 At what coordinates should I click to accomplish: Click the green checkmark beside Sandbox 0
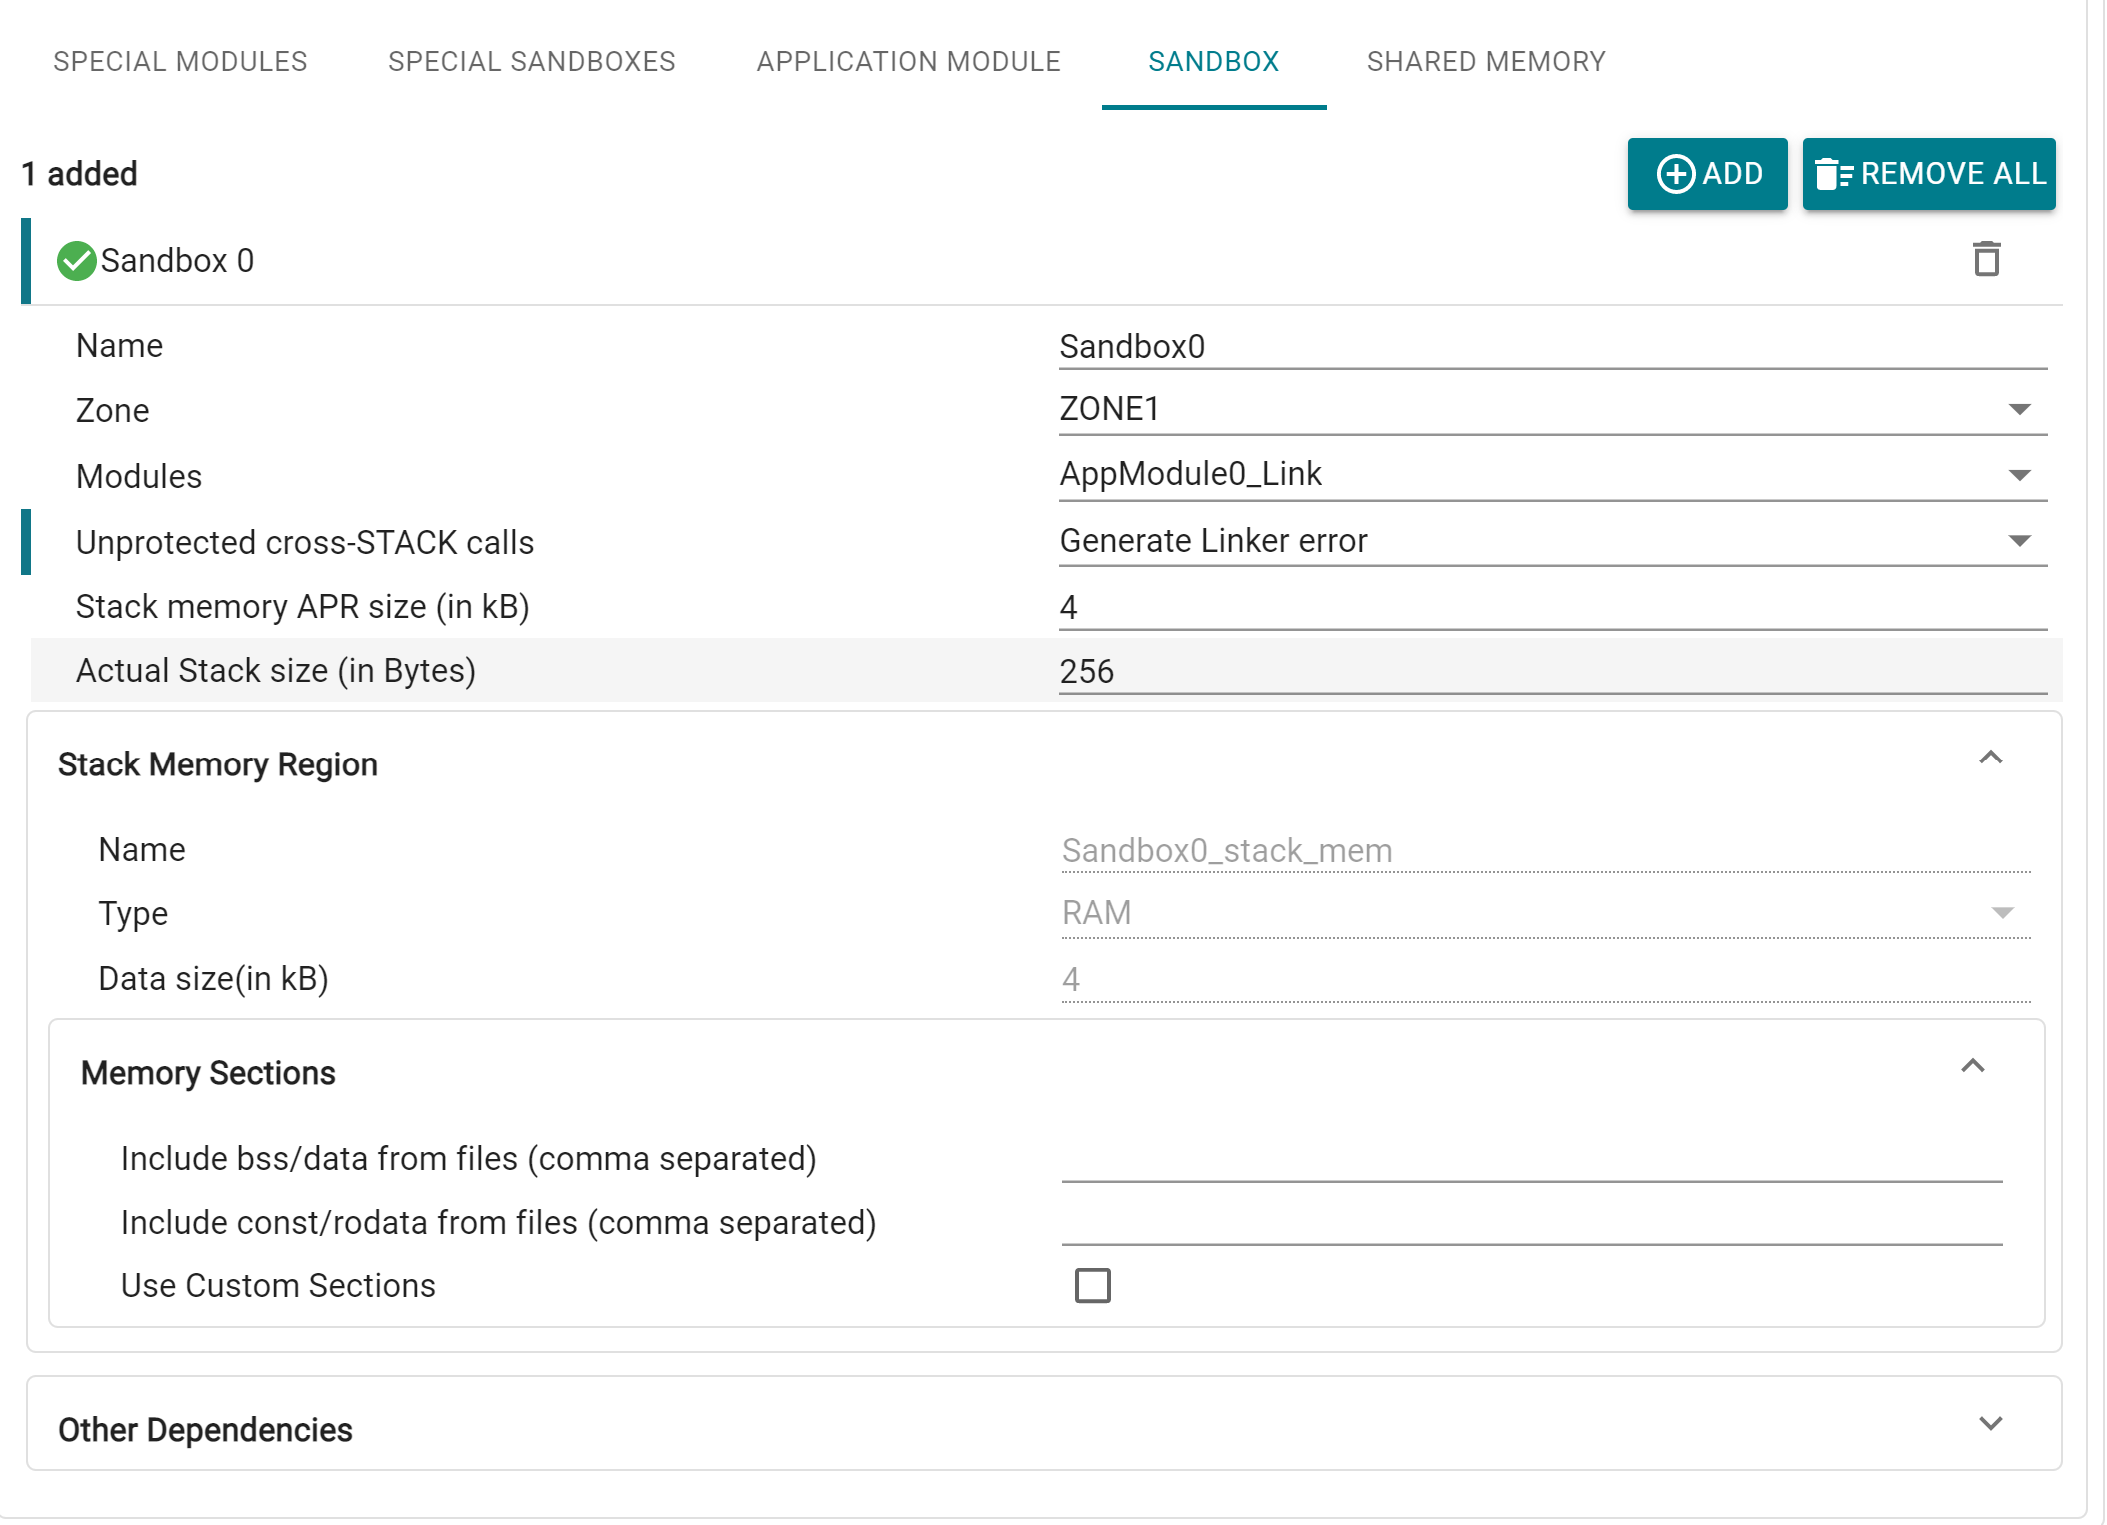coord(76,259)
